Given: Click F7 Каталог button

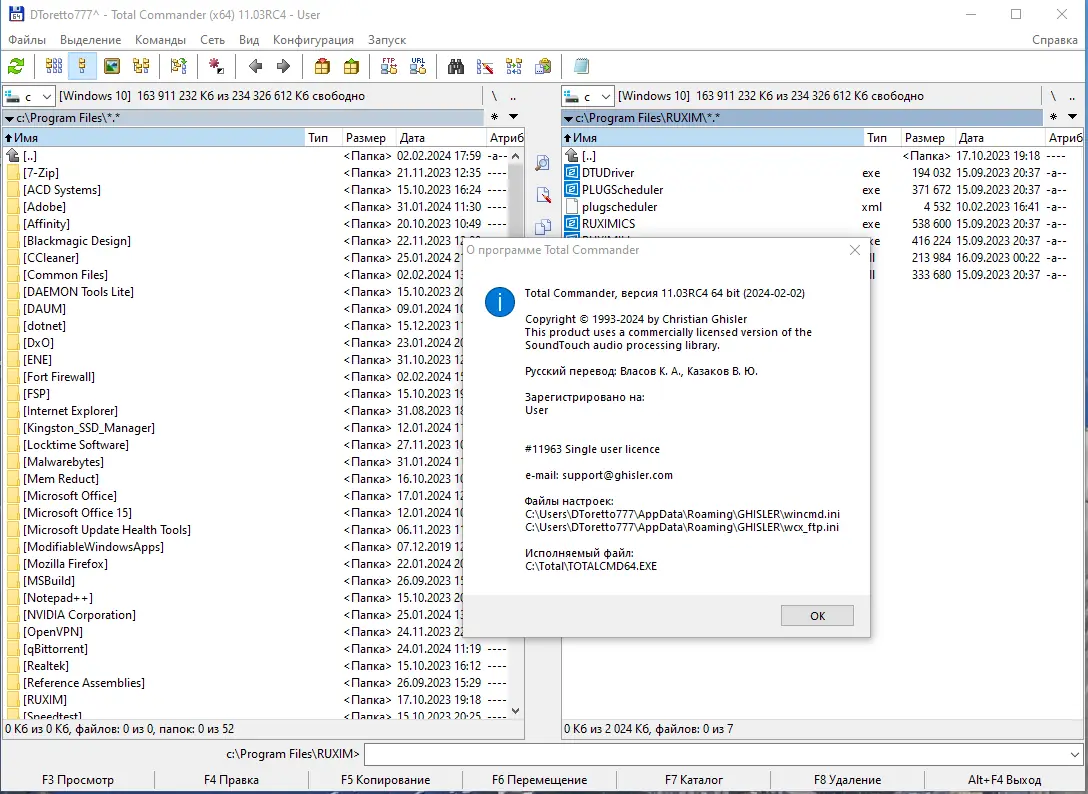Looking at the screenshot, I should pos(694,780).
